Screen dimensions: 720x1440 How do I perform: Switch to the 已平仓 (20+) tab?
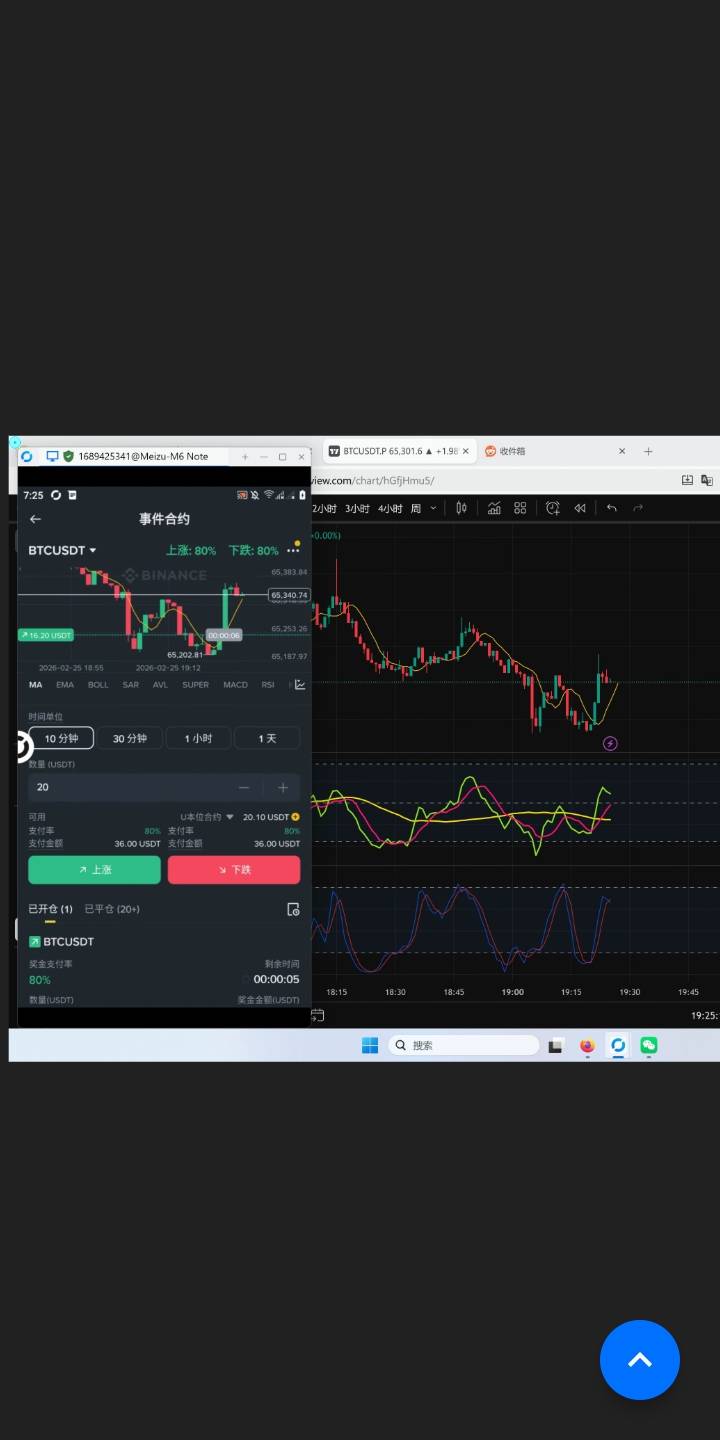[x=112, y=909]
